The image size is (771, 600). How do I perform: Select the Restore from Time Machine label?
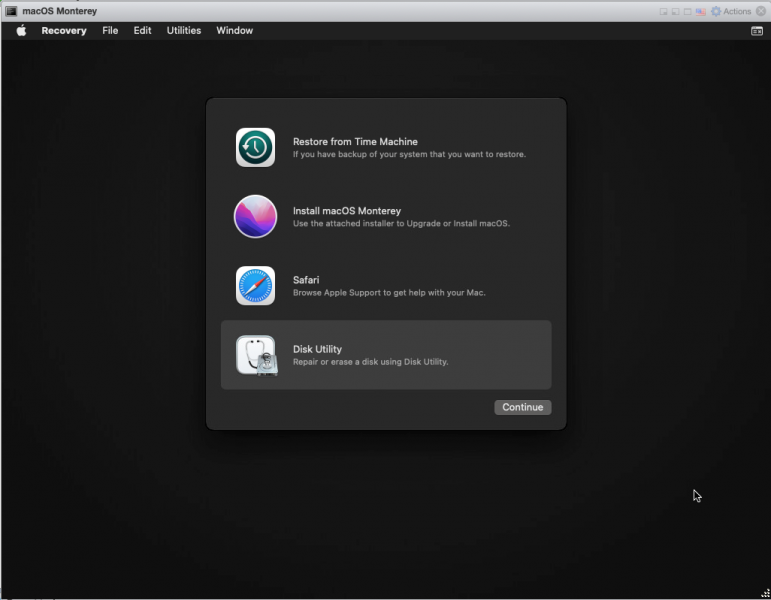pos(355,142)
